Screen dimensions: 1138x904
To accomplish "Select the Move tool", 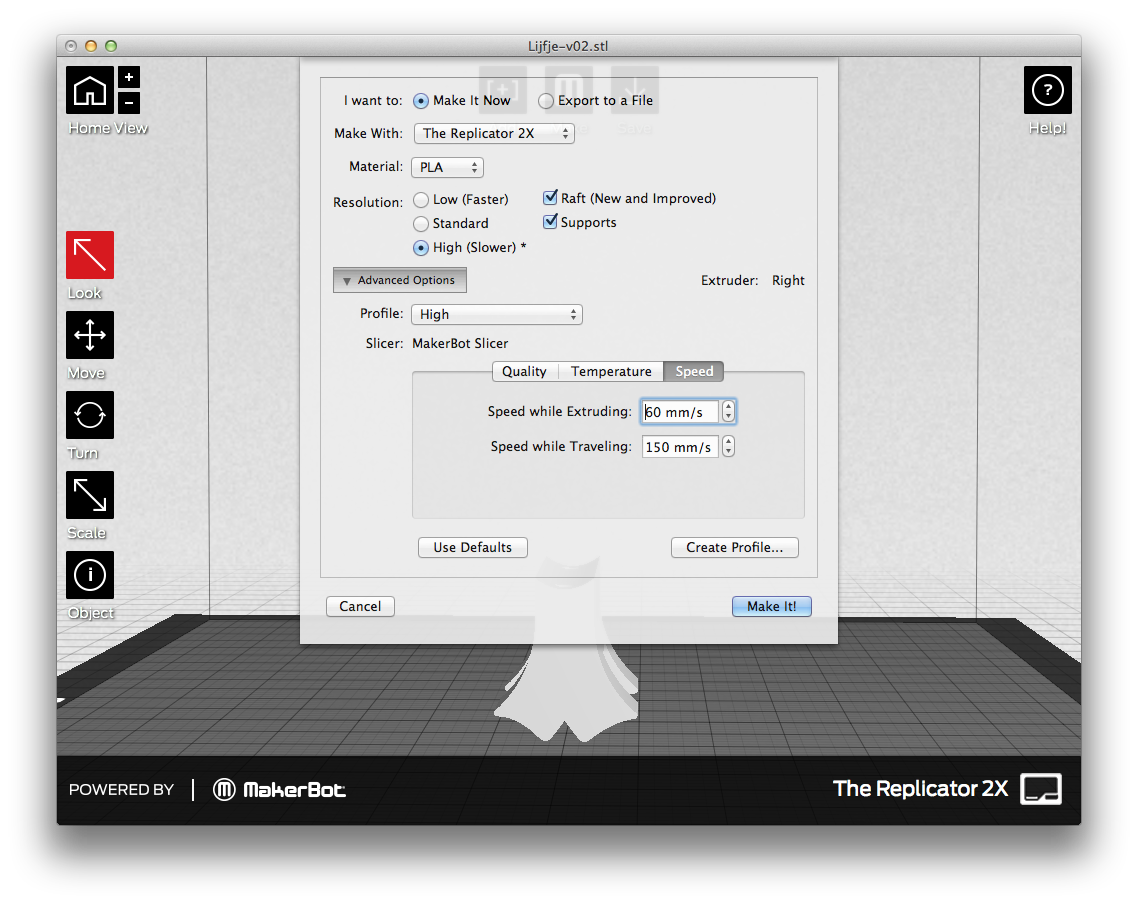I will pos(89,335).
